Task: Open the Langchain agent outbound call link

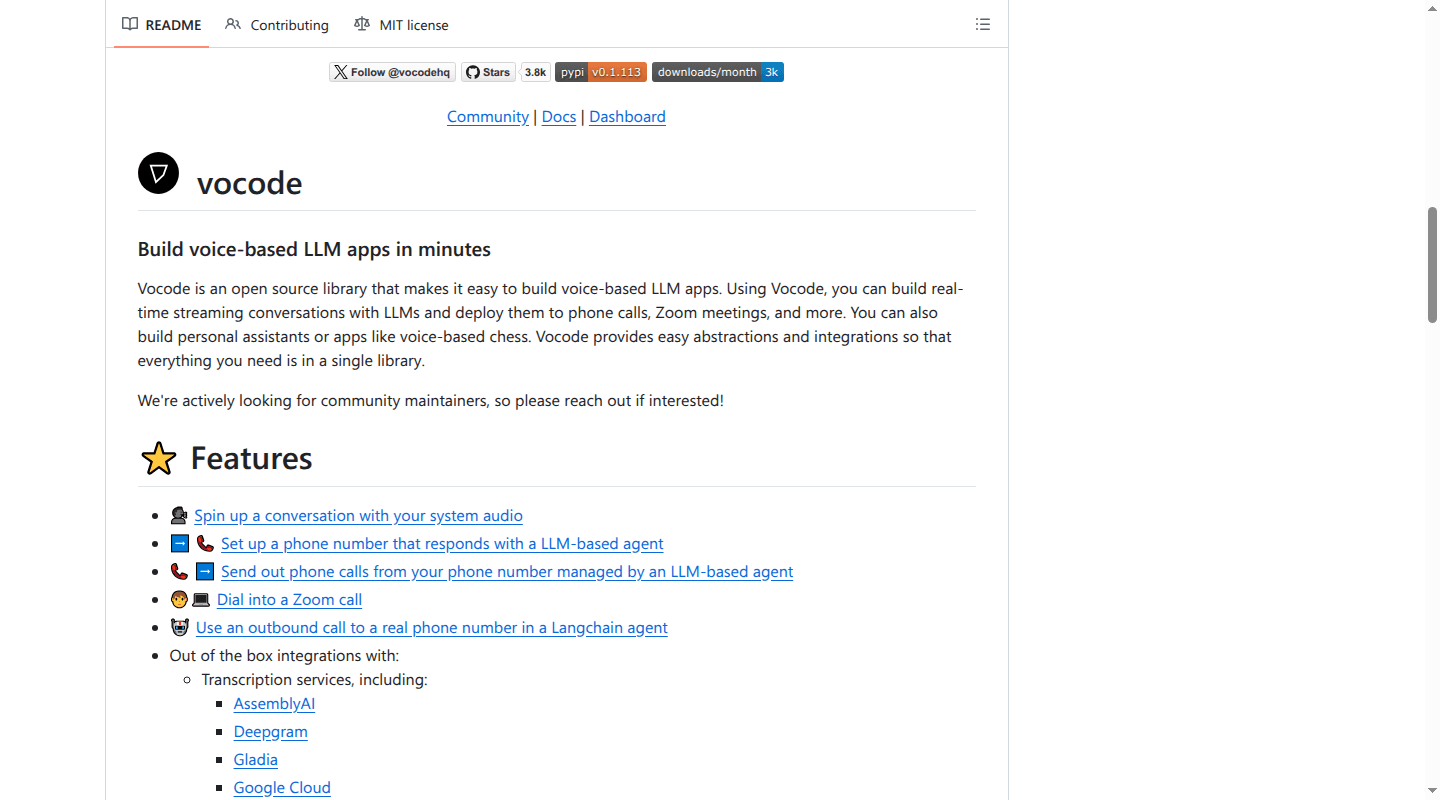Action: click(x=432, y=628)
